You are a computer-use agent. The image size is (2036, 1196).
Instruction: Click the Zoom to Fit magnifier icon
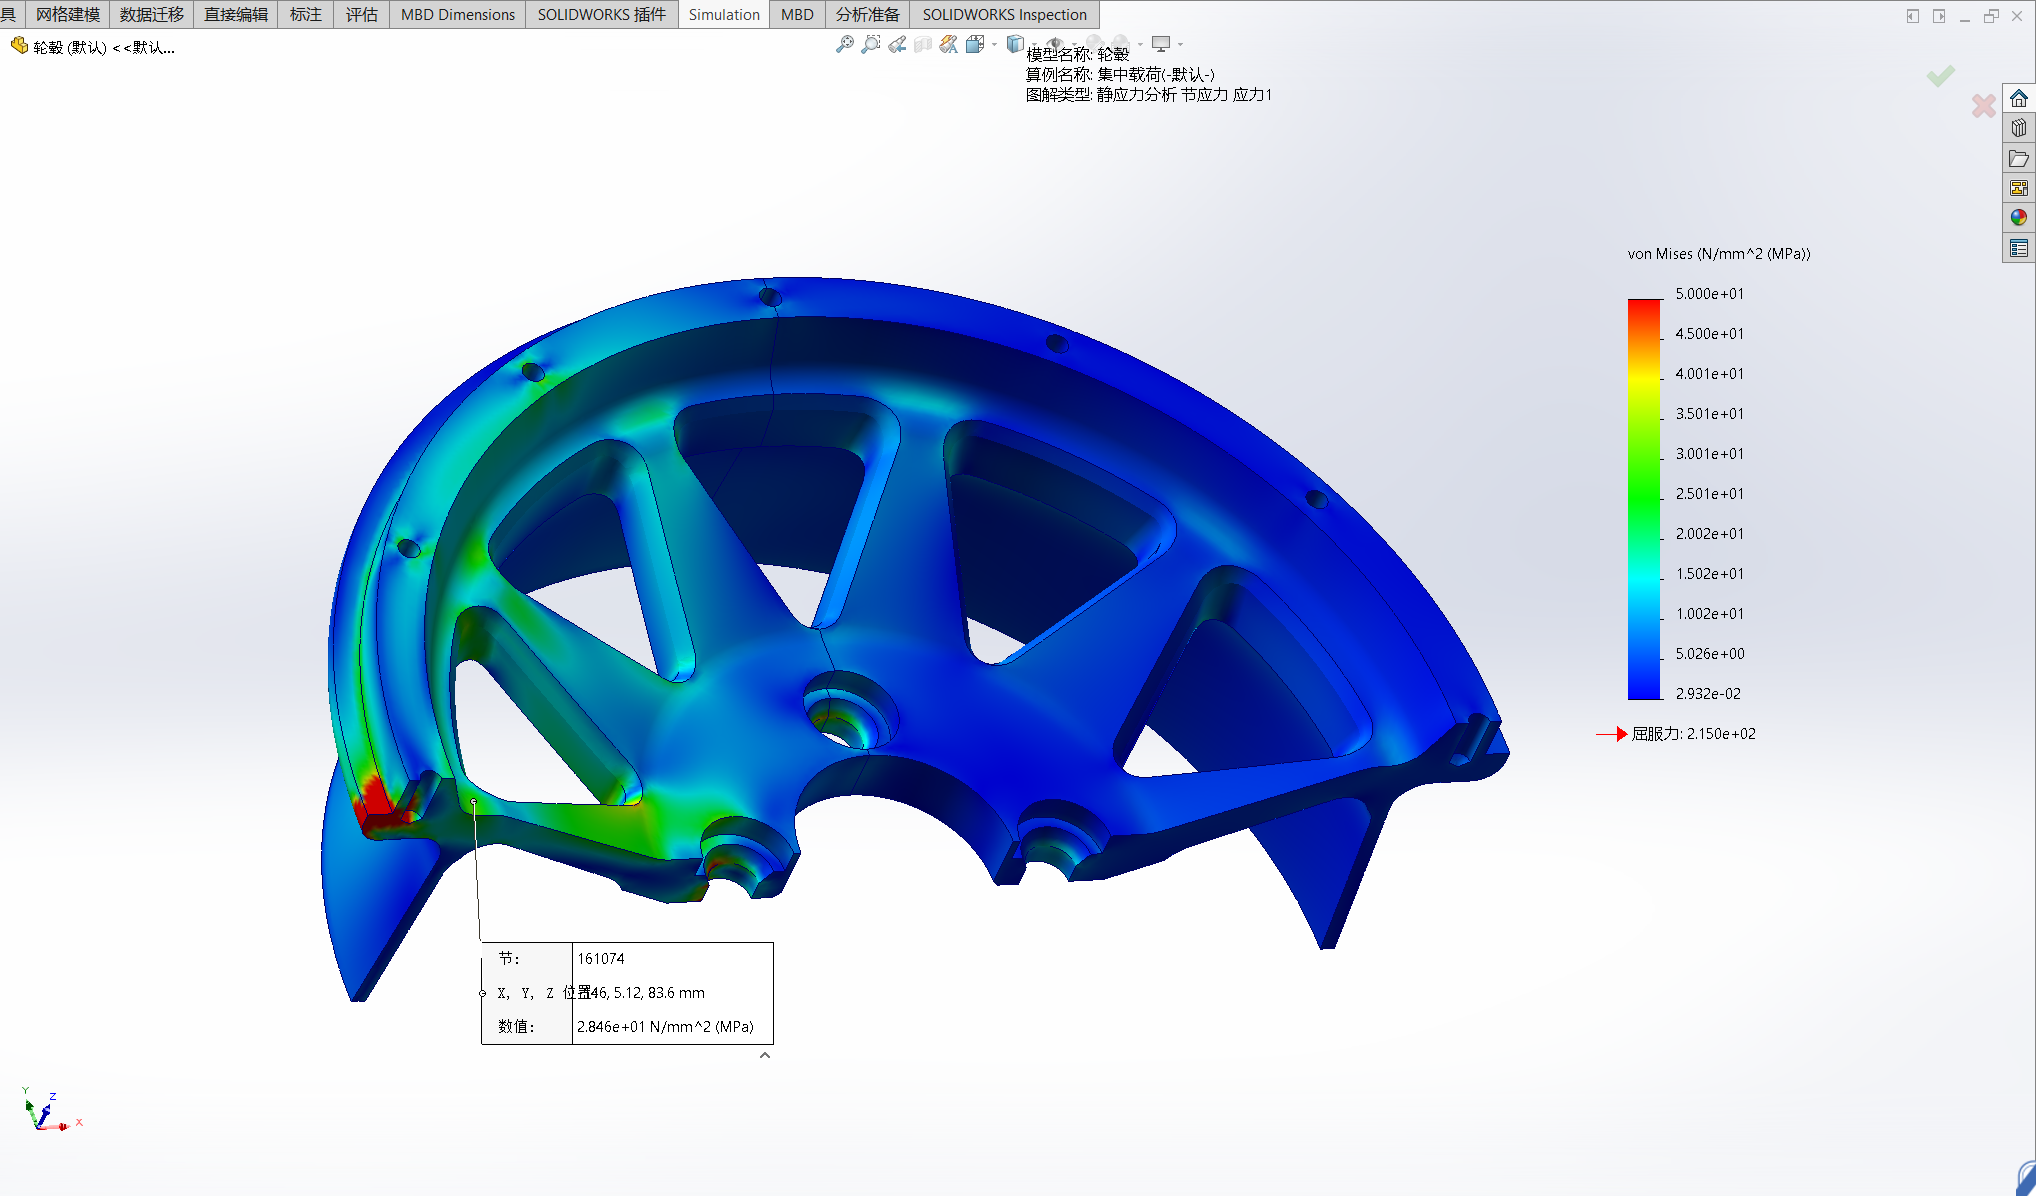[845, 44]
